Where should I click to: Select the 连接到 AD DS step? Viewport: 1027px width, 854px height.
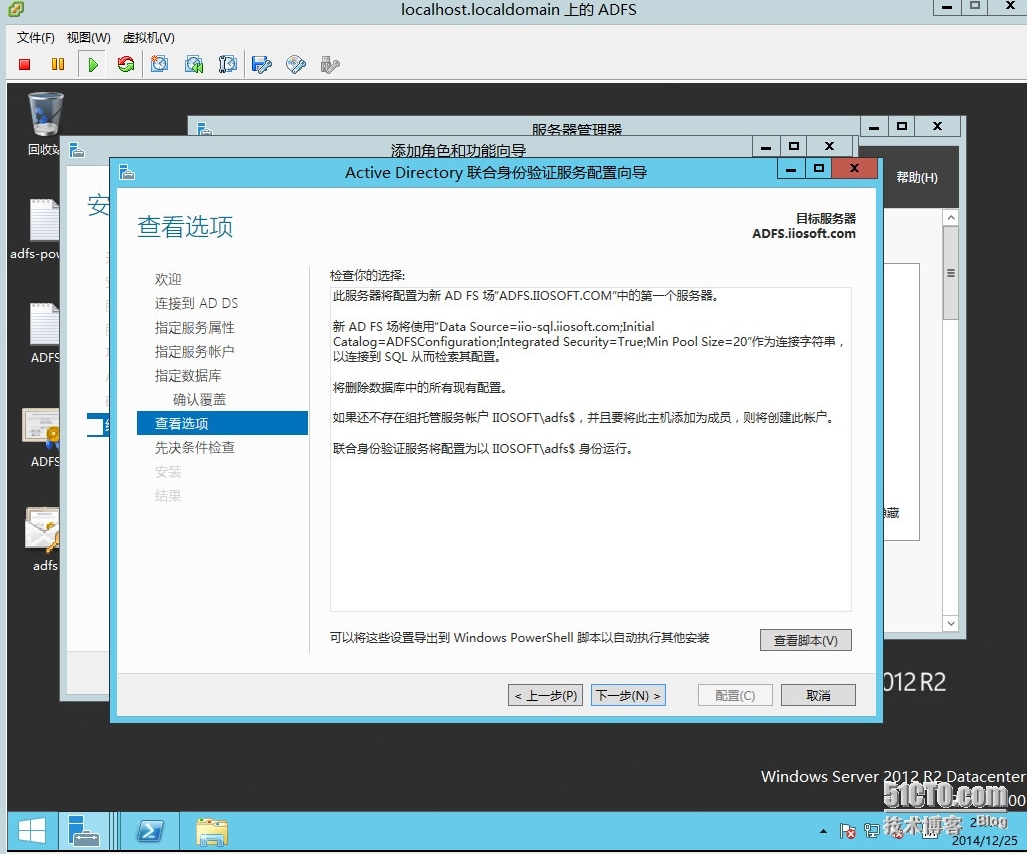pos(196,303)
